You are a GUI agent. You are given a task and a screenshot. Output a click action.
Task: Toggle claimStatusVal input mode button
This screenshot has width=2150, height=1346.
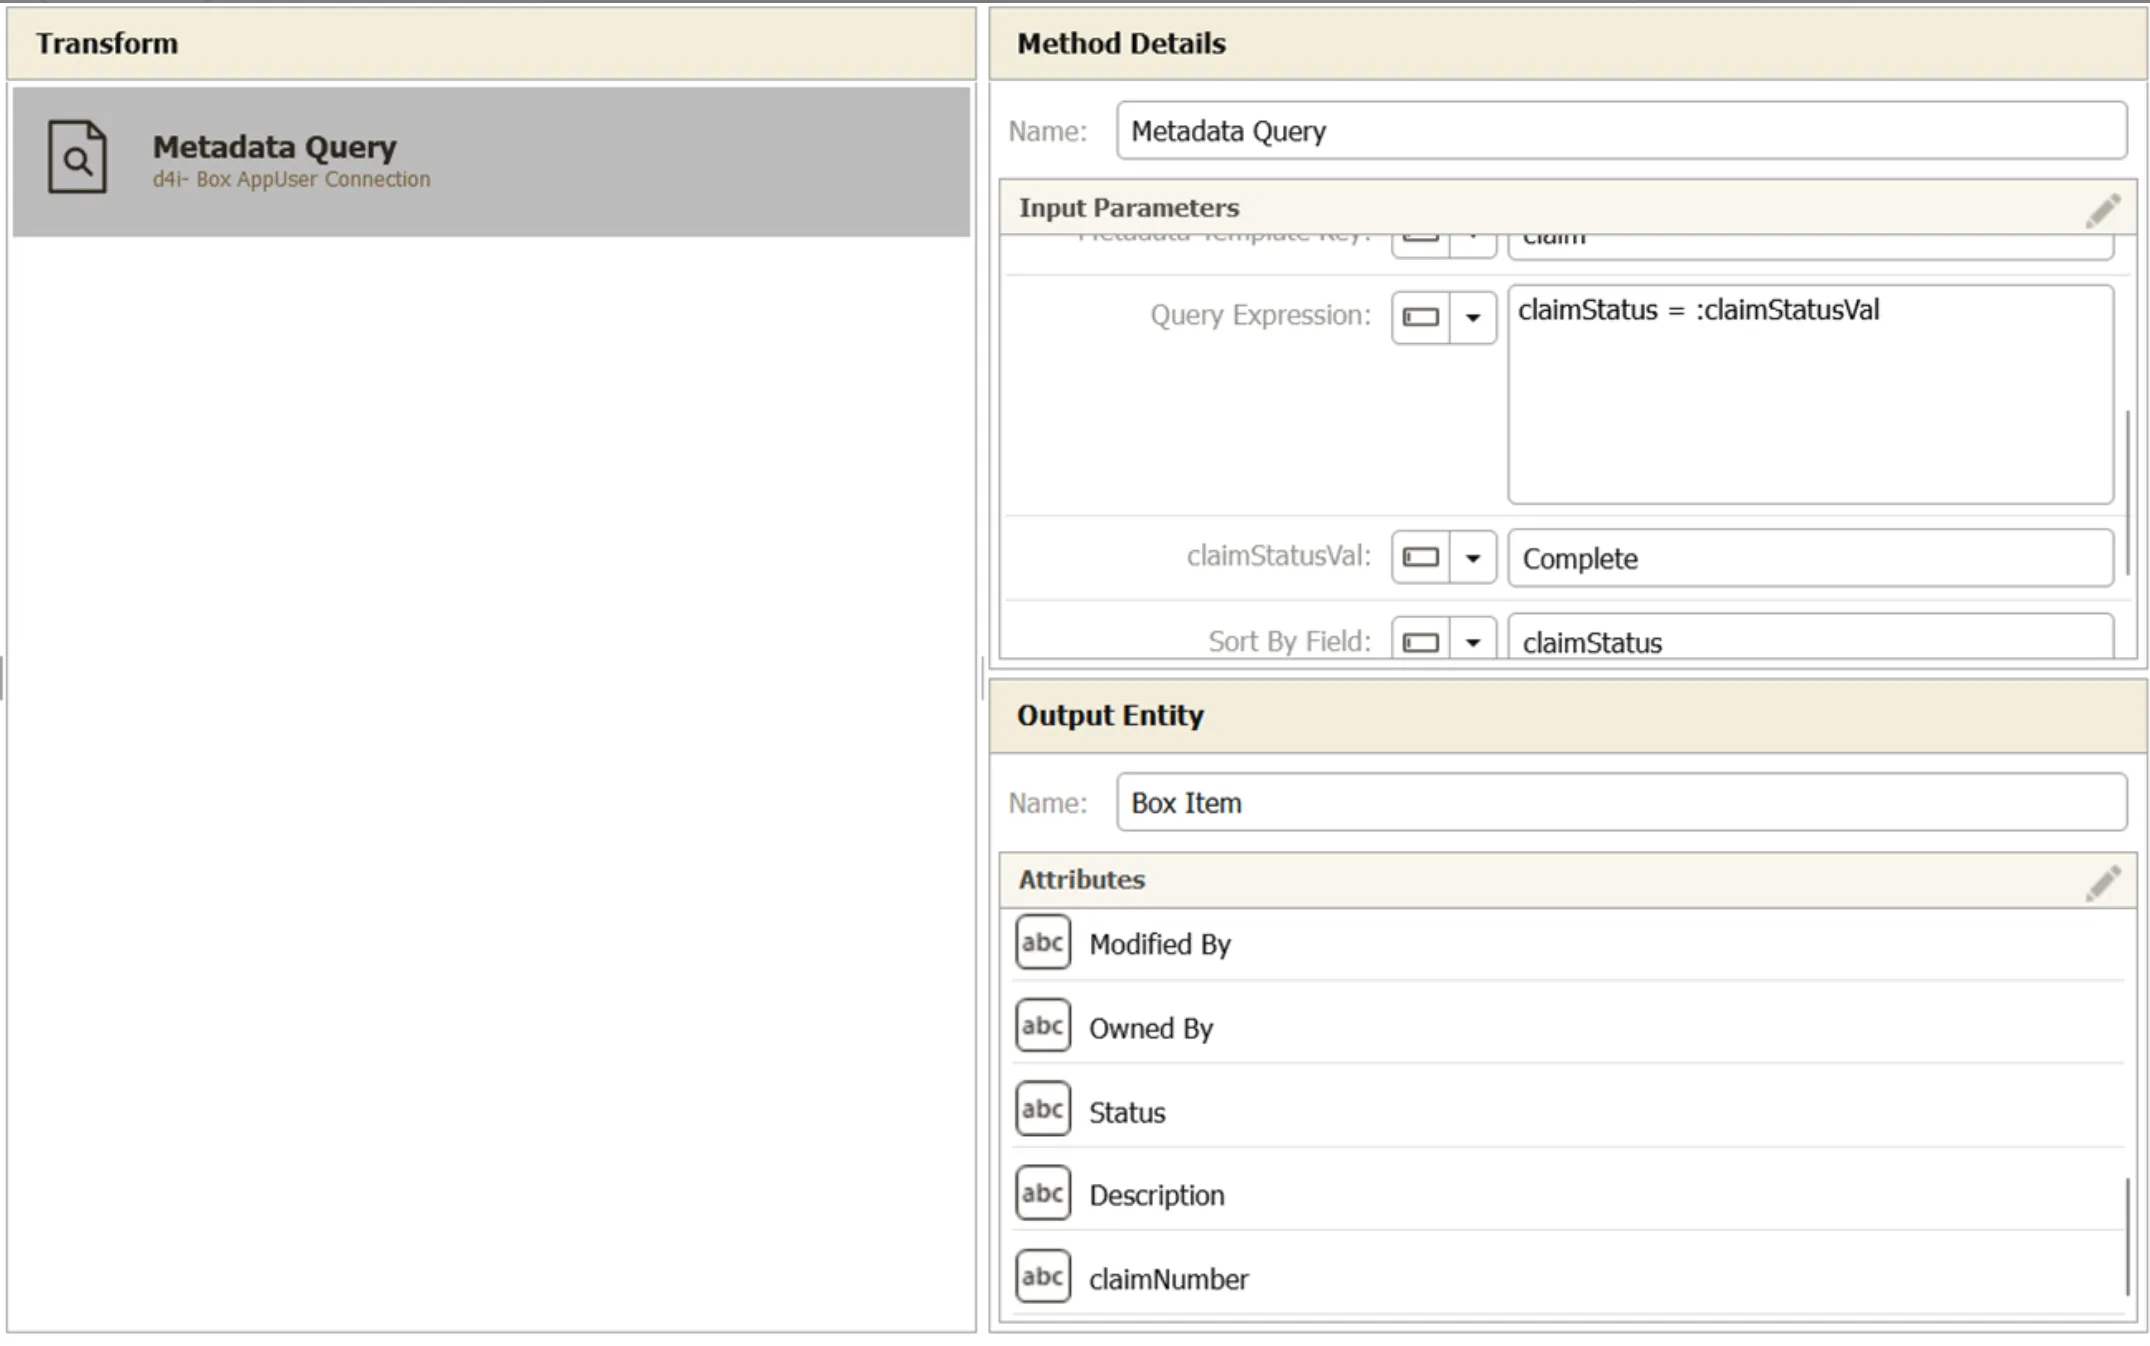(1421, 557)
